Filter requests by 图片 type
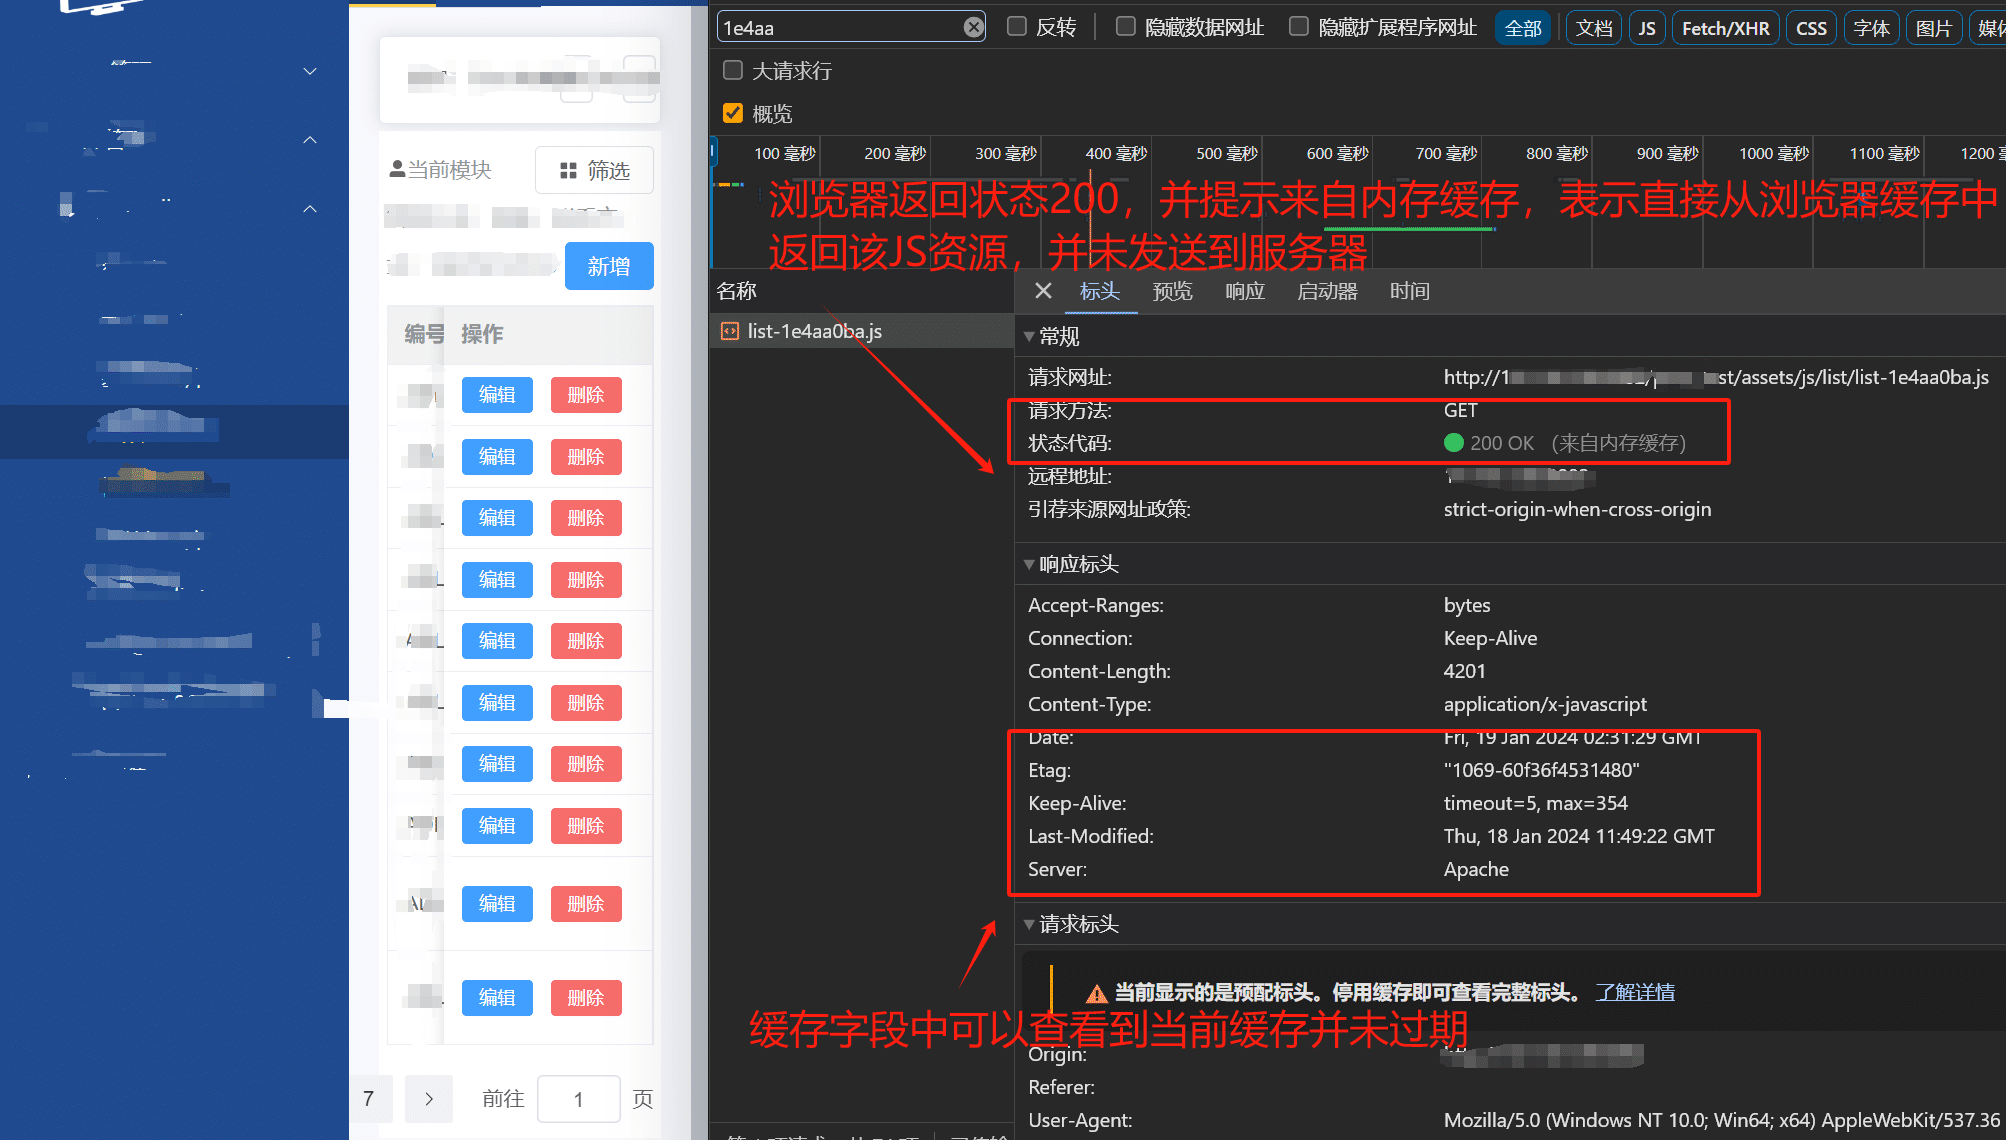 [1934, 28]
